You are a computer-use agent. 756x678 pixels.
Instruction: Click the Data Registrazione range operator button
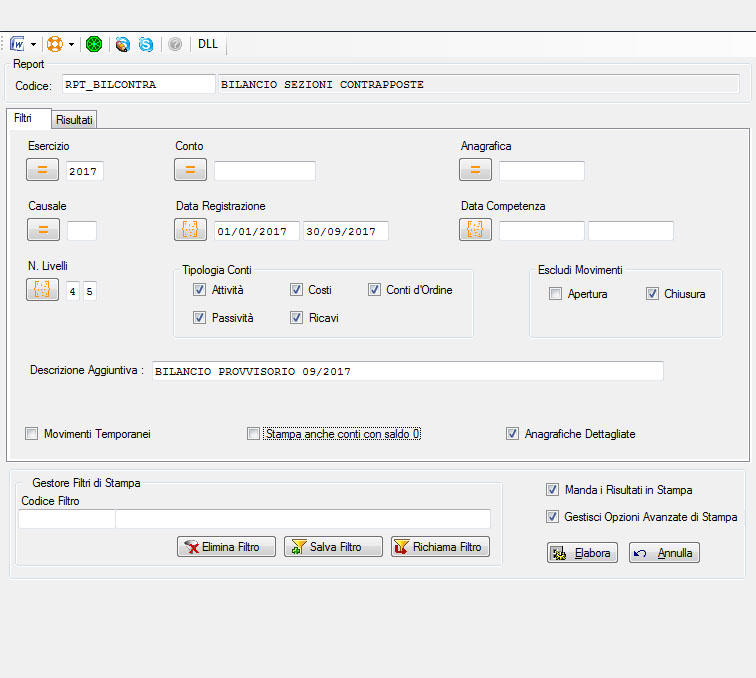pos(190,230)
